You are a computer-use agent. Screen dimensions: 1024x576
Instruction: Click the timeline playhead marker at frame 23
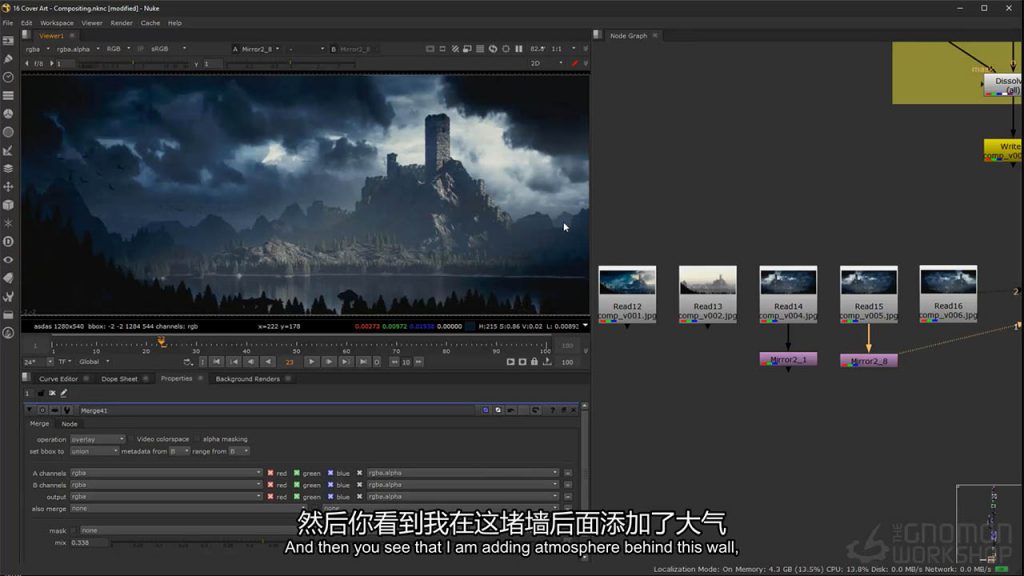pyautogui.click(x=161, y=342)
